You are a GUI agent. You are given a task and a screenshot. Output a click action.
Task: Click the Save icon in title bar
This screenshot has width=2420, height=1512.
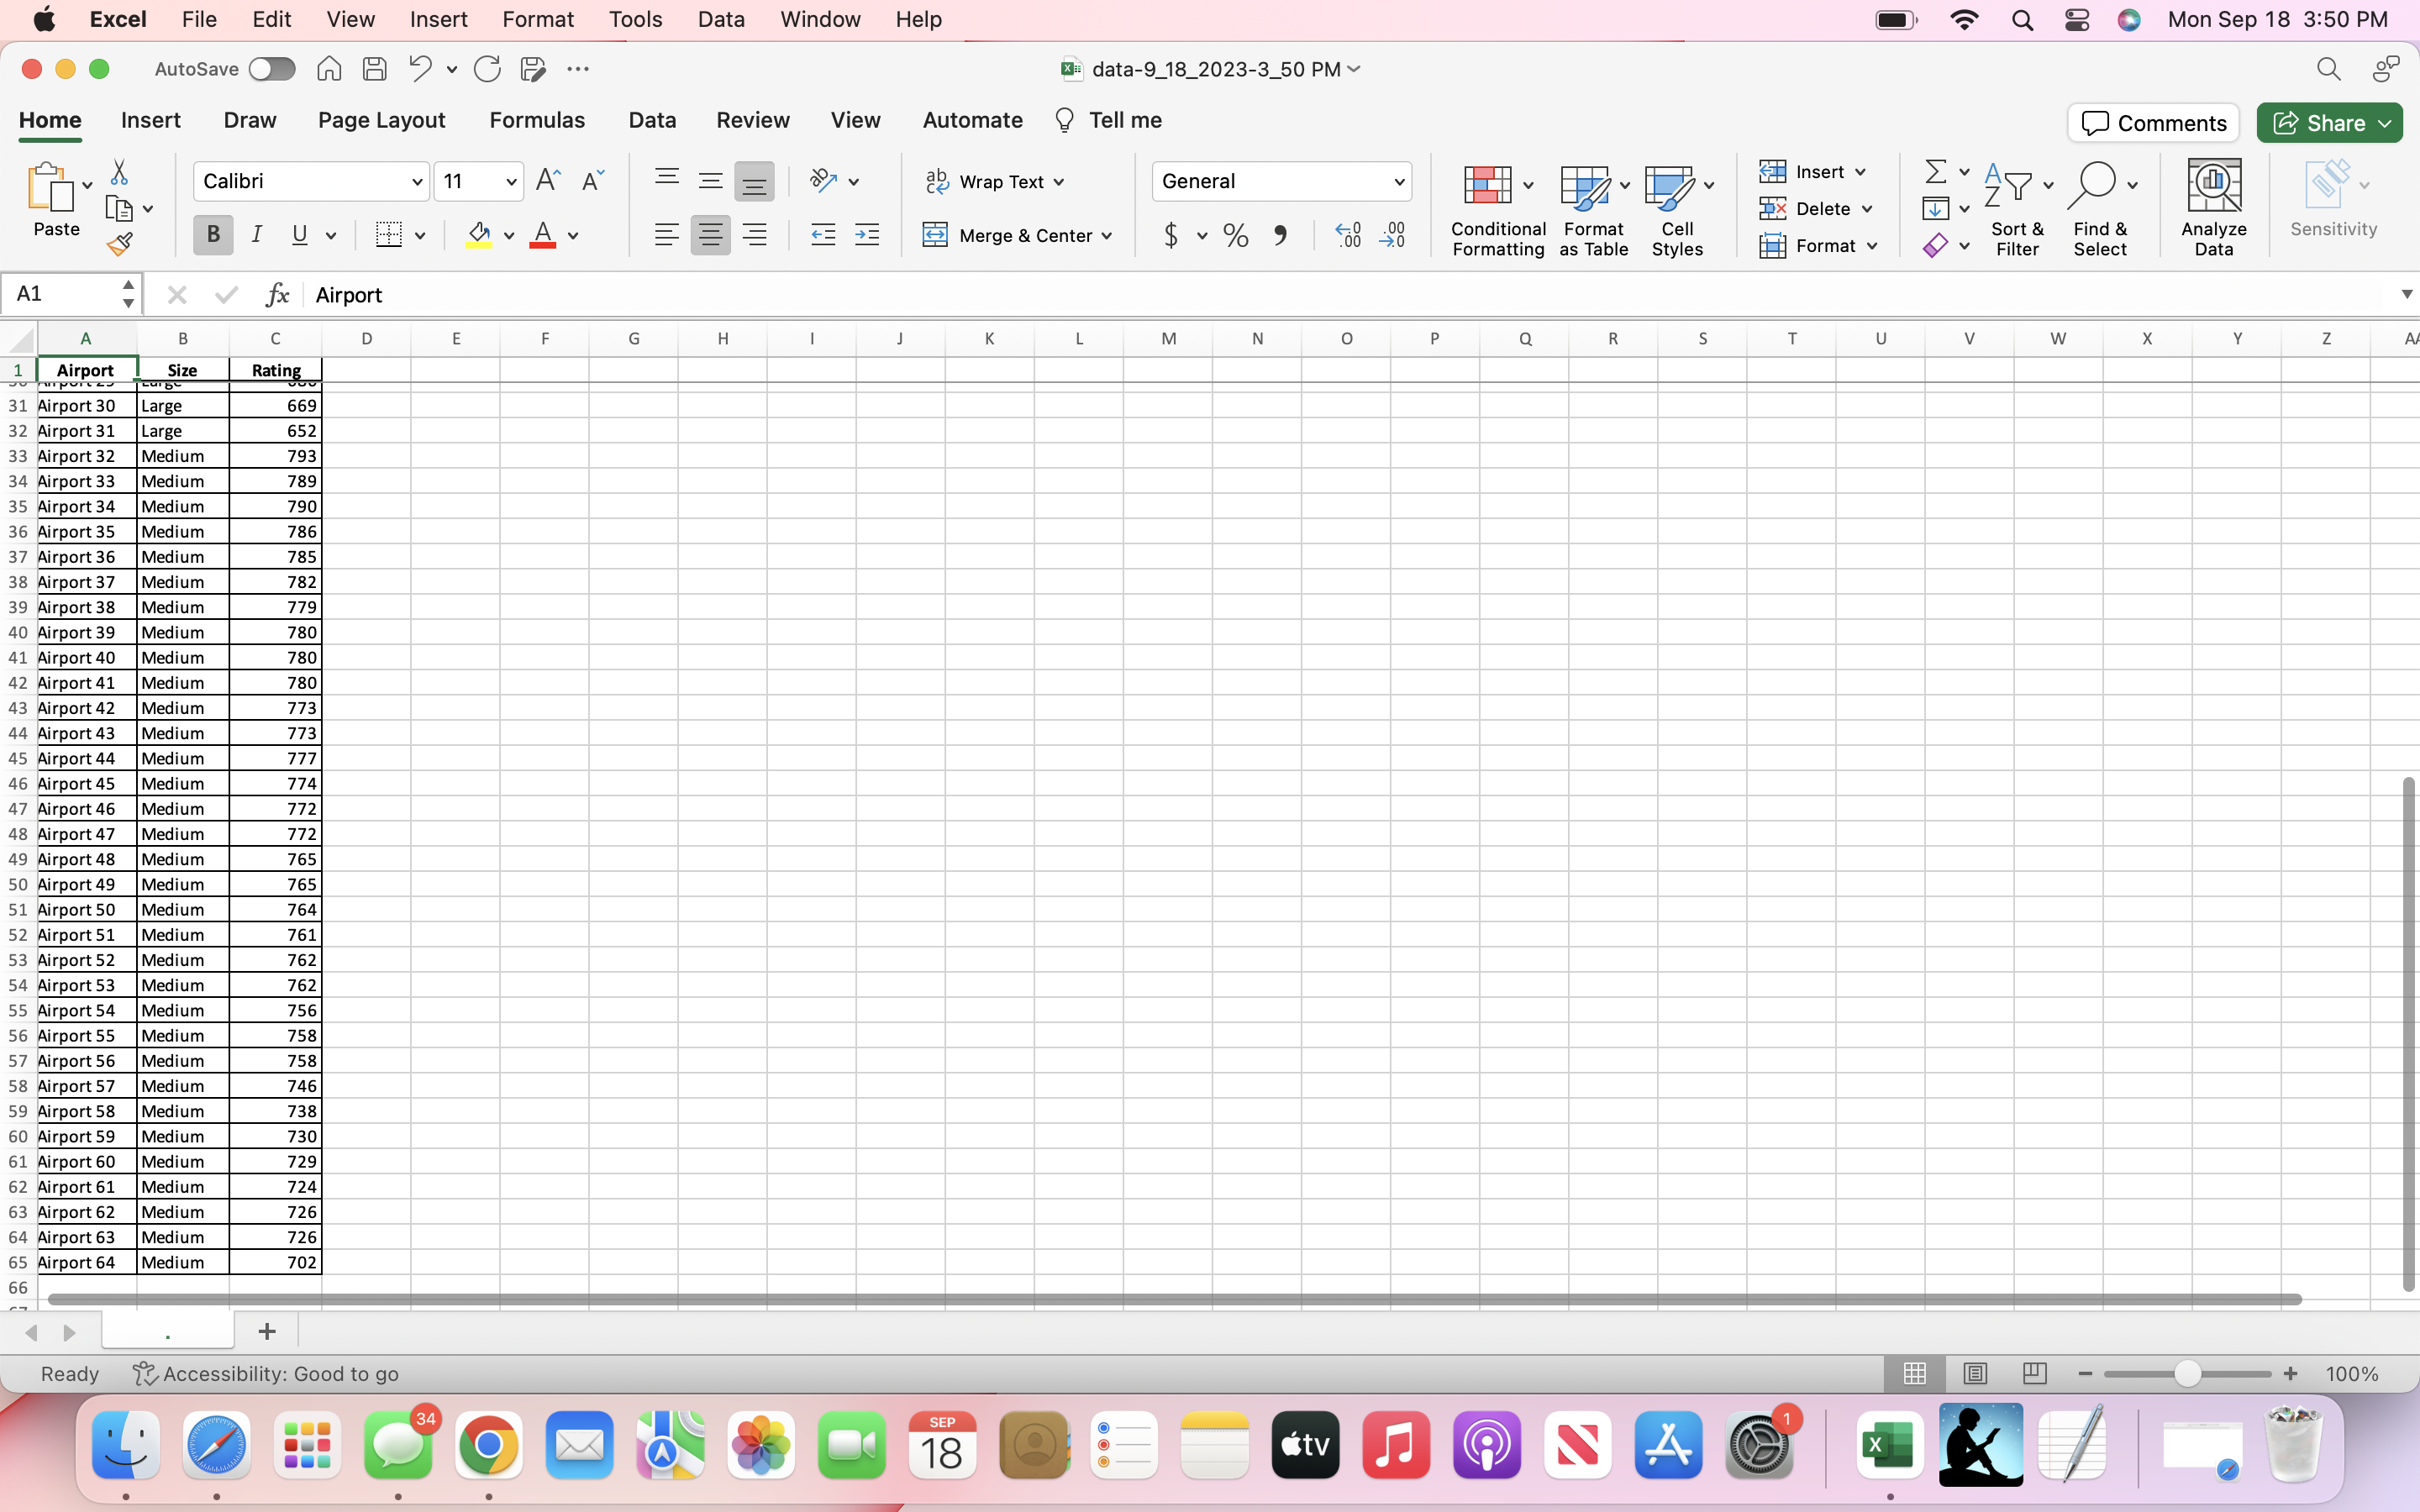click(375, 69)
